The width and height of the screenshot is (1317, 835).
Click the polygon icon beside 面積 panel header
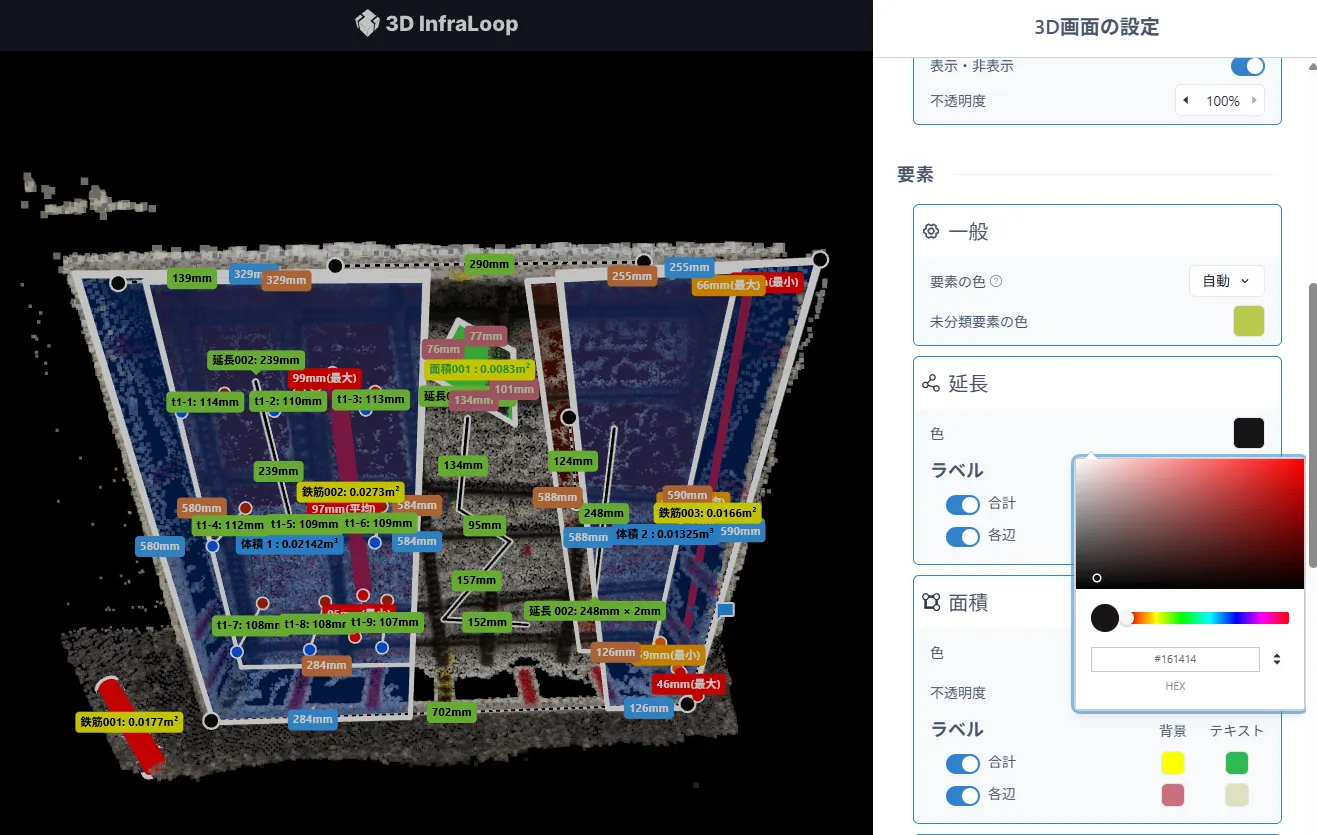click(x=932, y=602)
